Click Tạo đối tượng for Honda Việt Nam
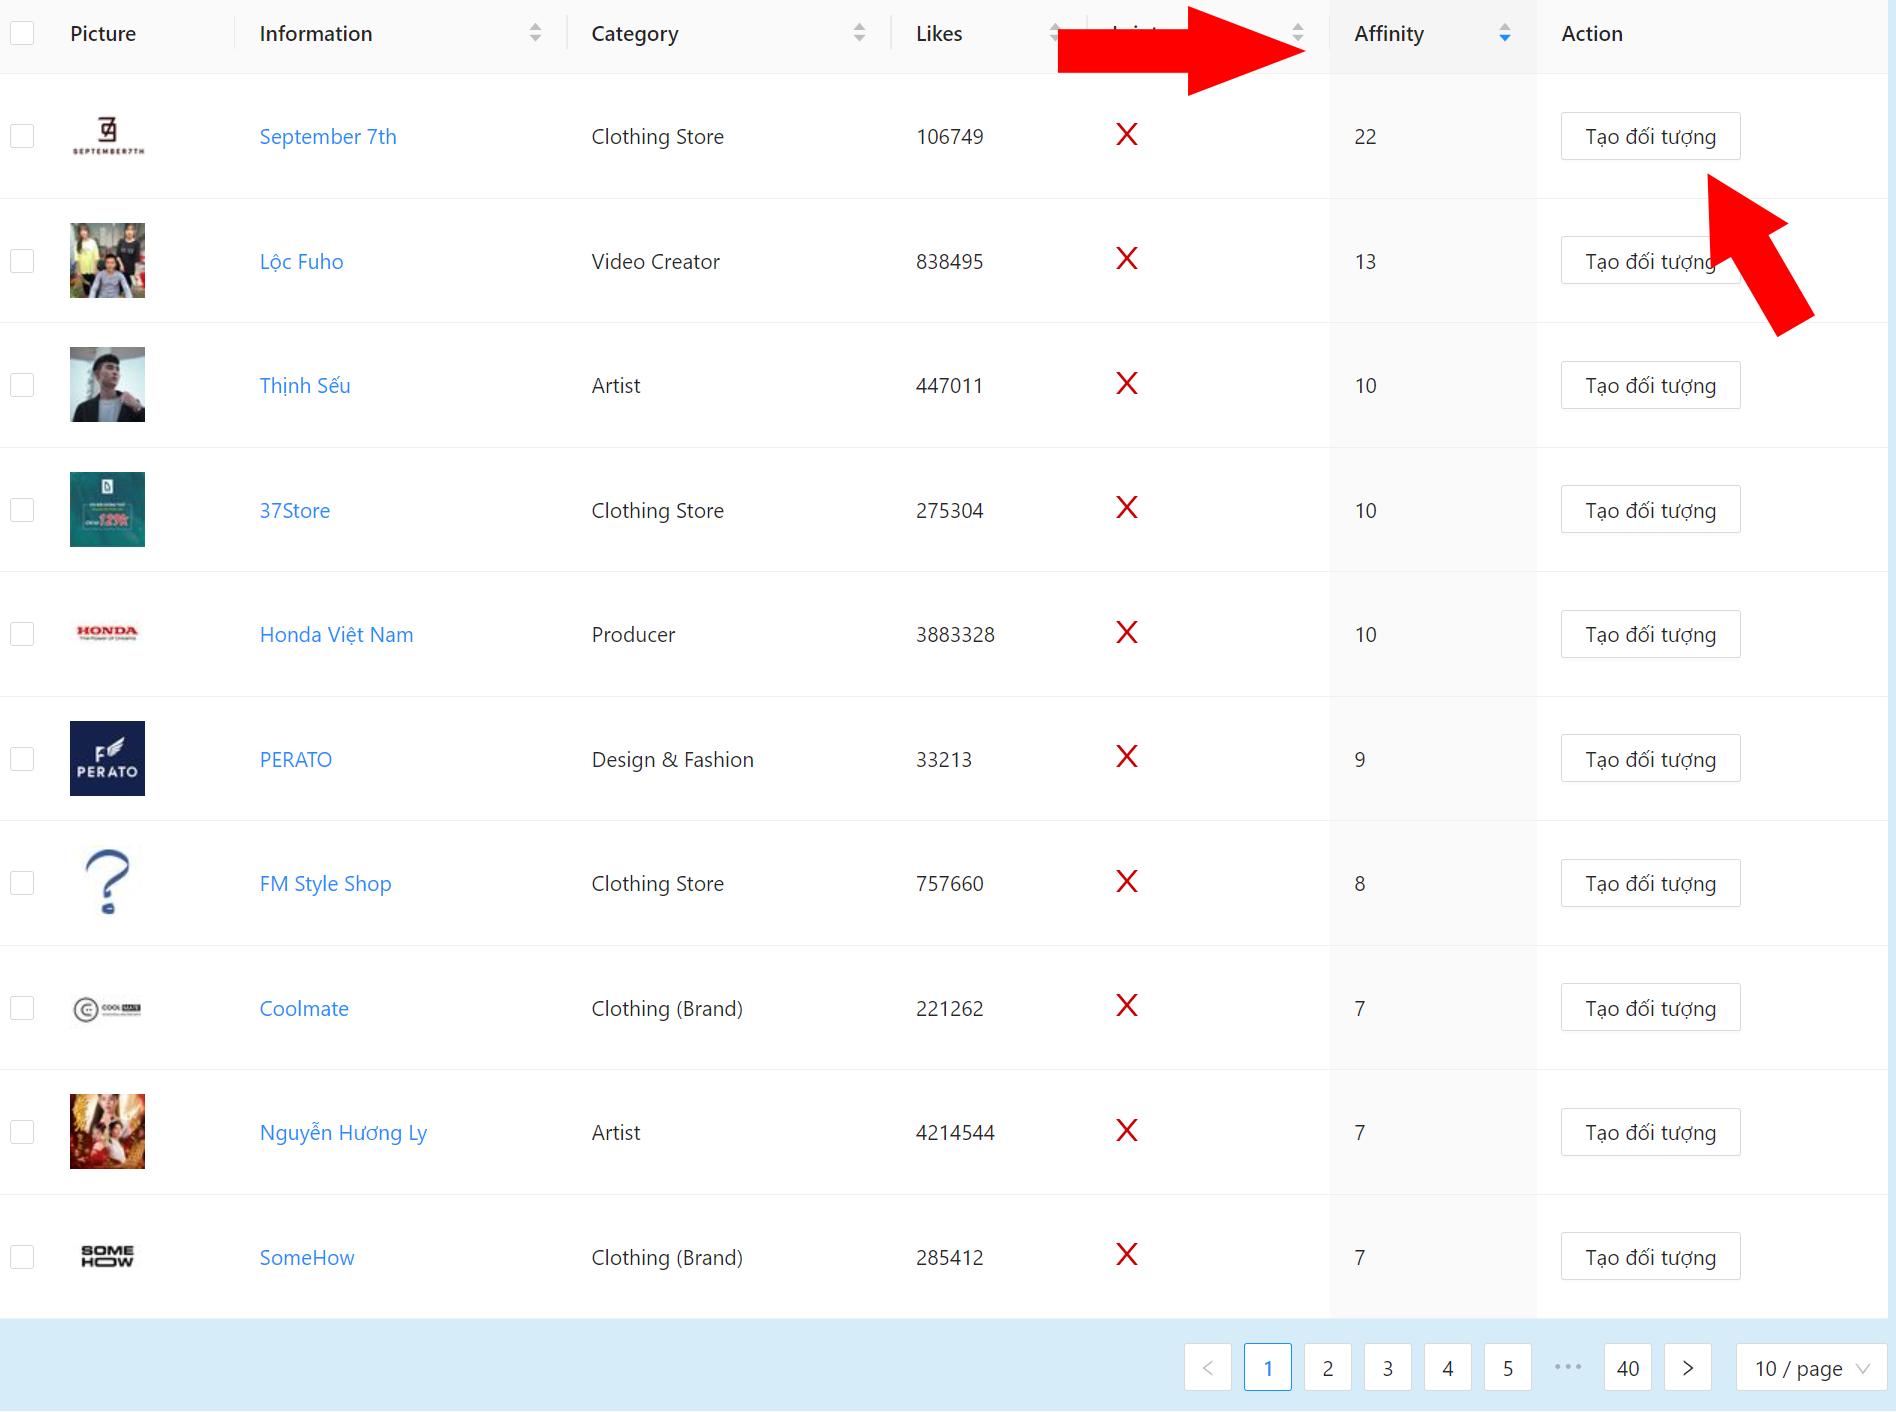 (1650, 634)
